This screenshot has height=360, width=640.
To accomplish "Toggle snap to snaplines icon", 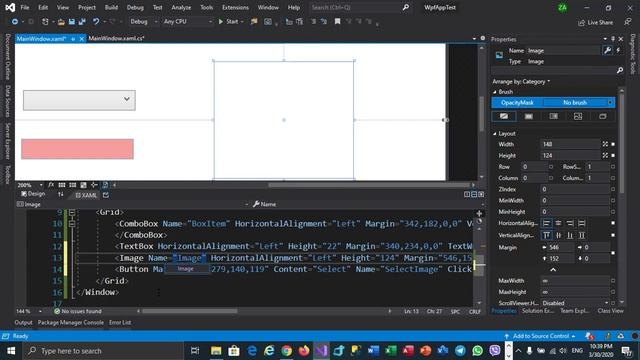I will click(94, 185).
